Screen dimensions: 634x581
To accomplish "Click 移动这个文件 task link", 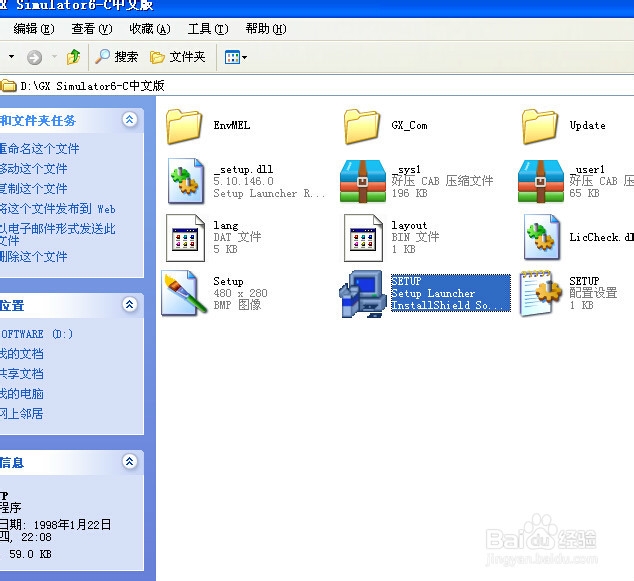I will point(34,169).
